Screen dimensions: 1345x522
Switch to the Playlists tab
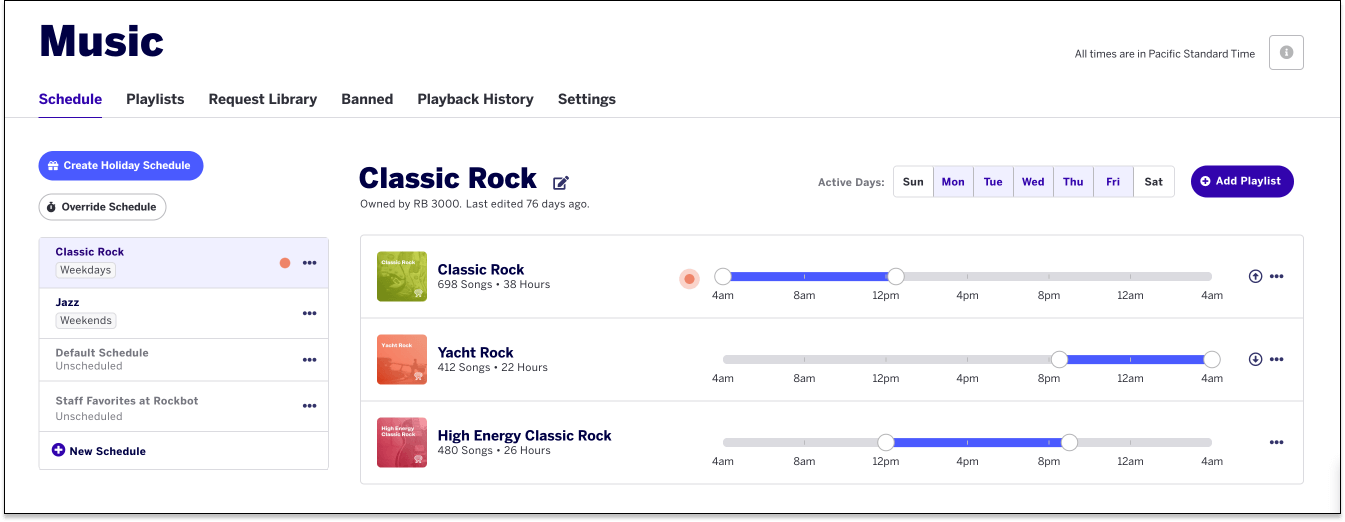[x=155, y=99]
